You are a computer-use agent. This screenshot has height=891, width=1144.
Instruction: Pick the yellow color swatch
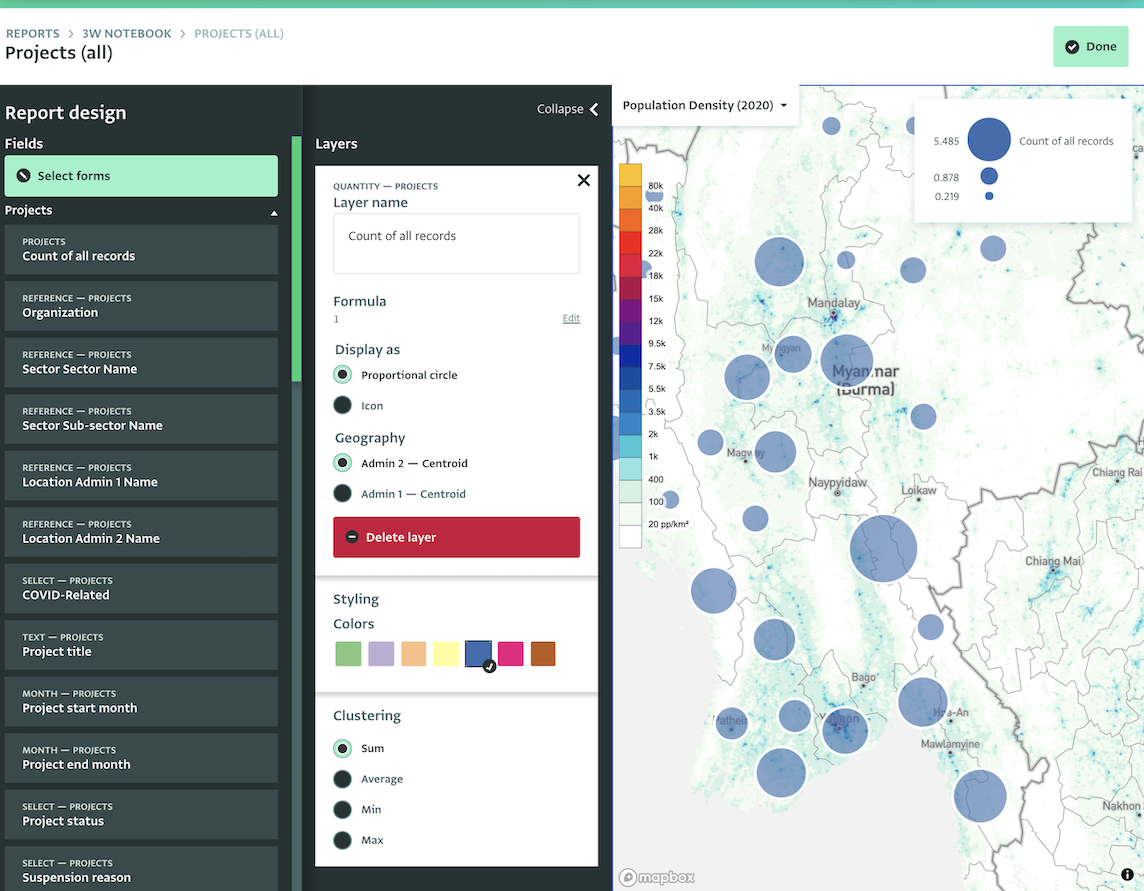(446, 654)
